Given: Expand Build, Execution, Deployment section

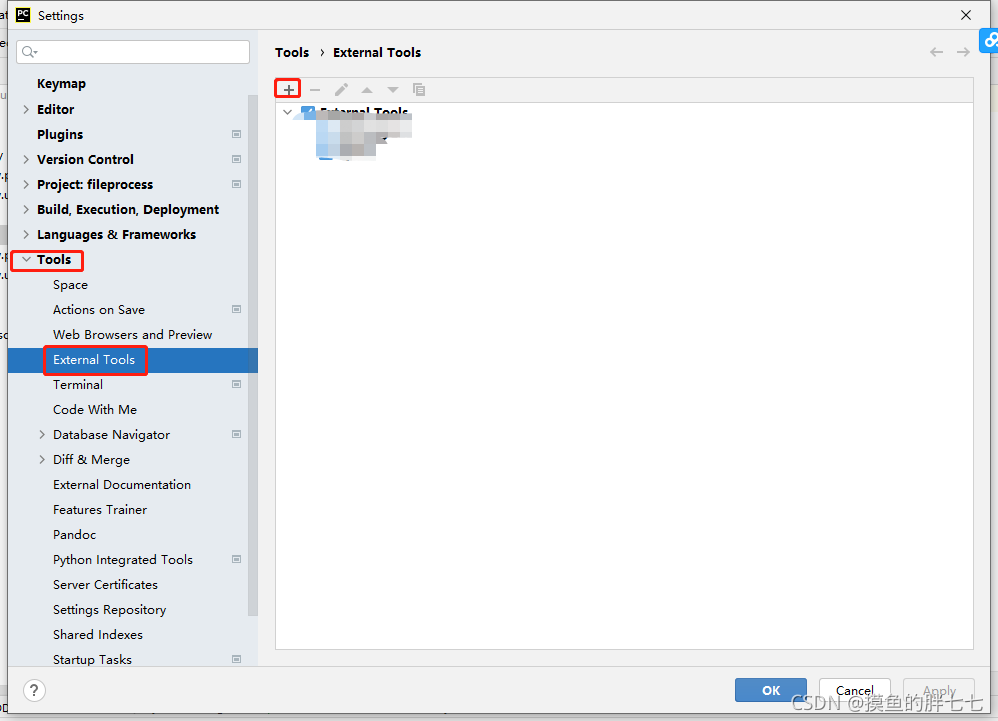Looking at the screenshot, I should (x=26, y=209).
